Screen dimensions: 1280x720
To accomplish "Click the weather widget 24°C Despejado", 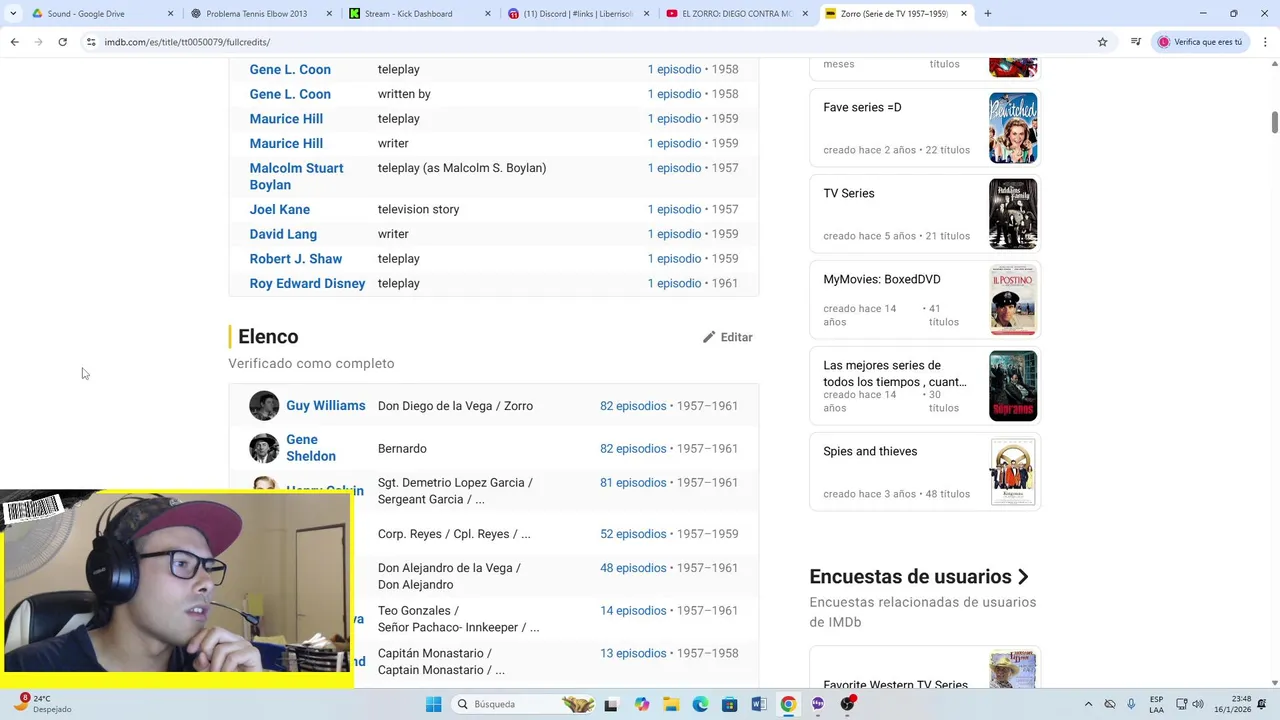I will click(x=42, y=704).
